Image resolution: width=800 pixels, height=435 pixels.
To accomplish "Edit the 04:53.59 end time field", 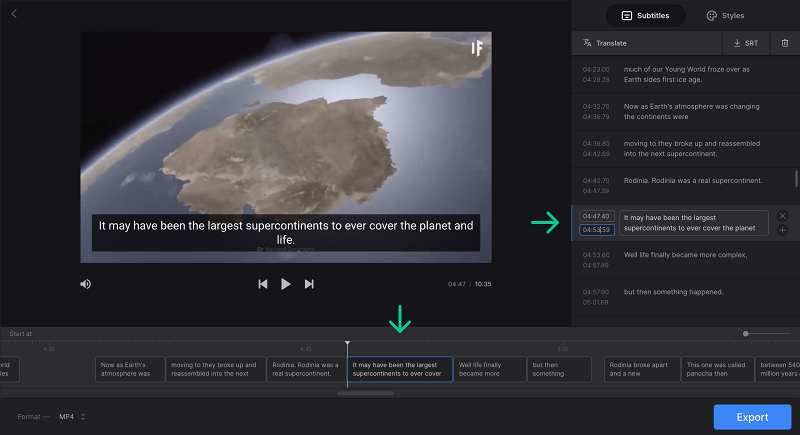I will coord(596,230).
